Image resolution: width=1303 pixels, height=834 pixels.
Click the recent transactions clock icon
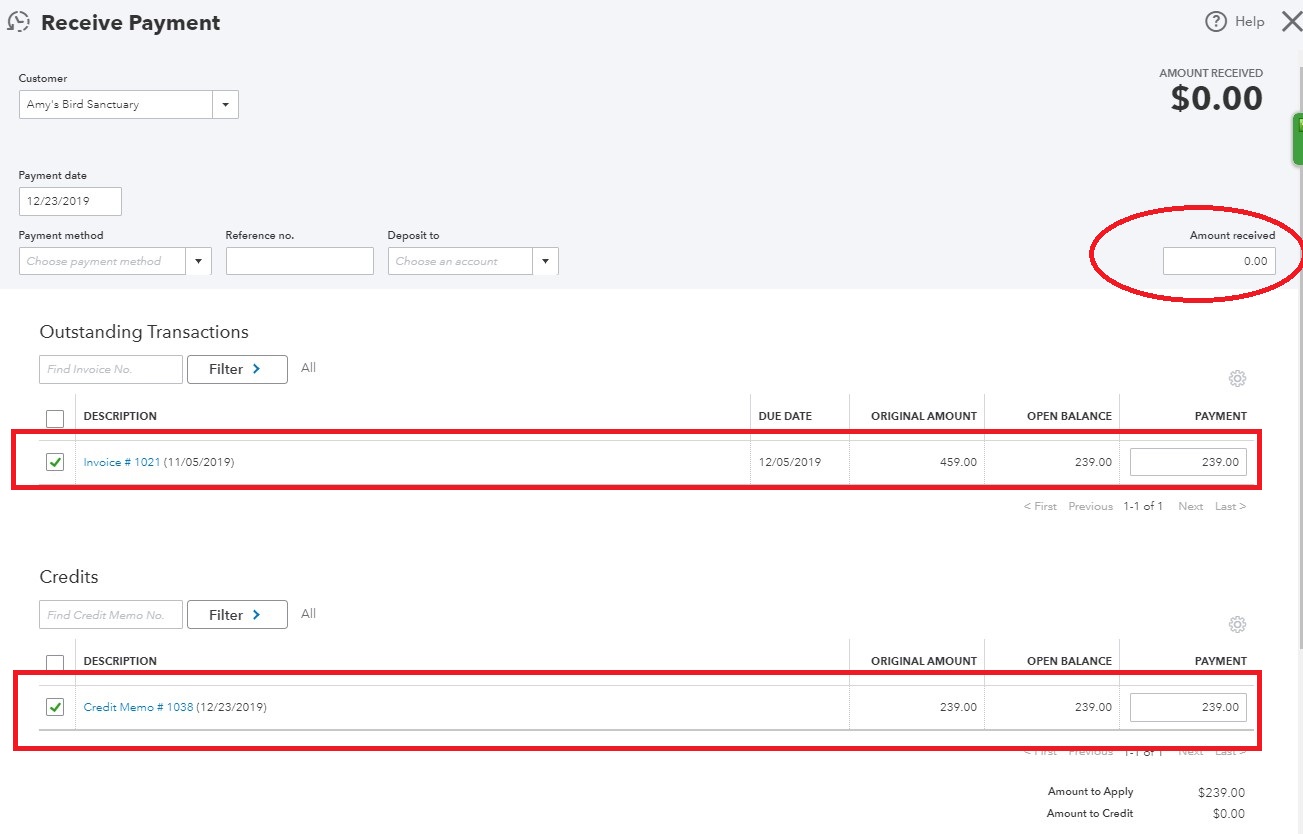(x=18, y=20)
